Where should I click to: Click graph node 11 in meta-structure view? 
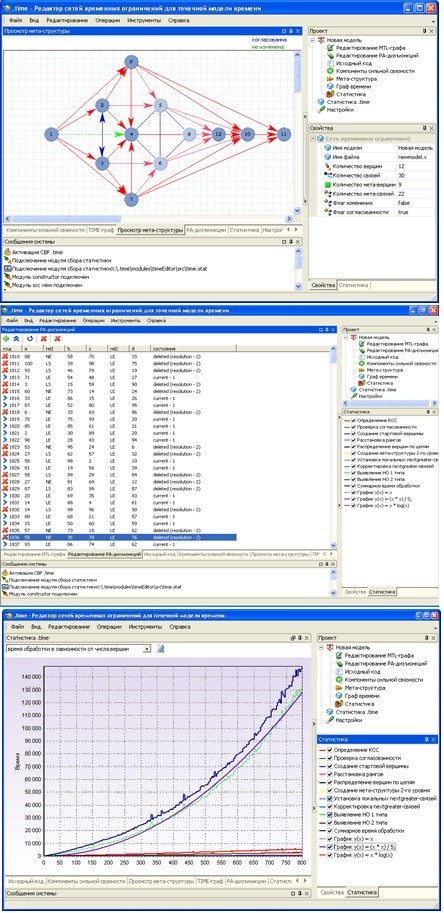click(283, 135)
